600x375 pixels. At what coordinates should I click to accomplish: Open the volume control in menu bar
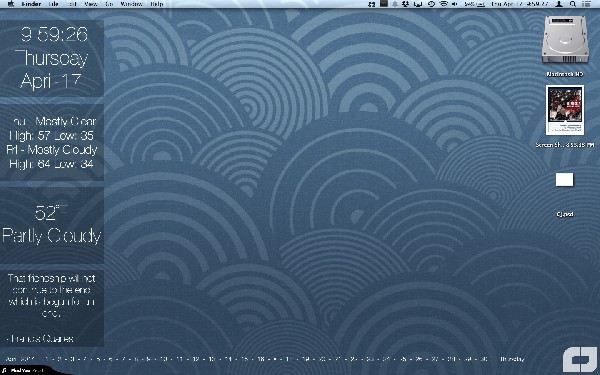[x=455, y=4]
